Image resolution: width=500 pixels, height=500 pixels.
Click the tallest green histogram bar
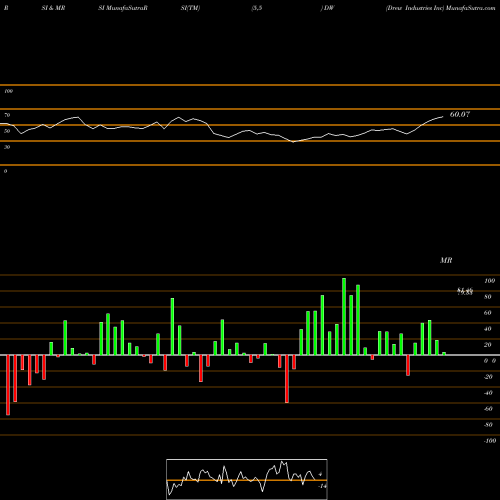344,316
